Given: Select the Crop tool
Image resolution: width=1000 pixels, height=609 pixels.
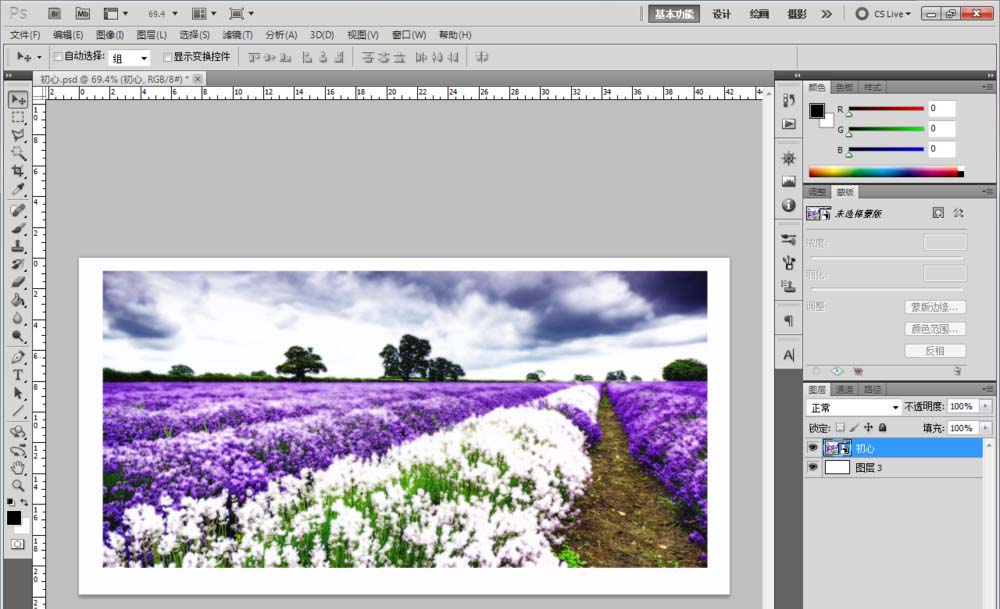Looking at the screenshot, I should 18,171.
